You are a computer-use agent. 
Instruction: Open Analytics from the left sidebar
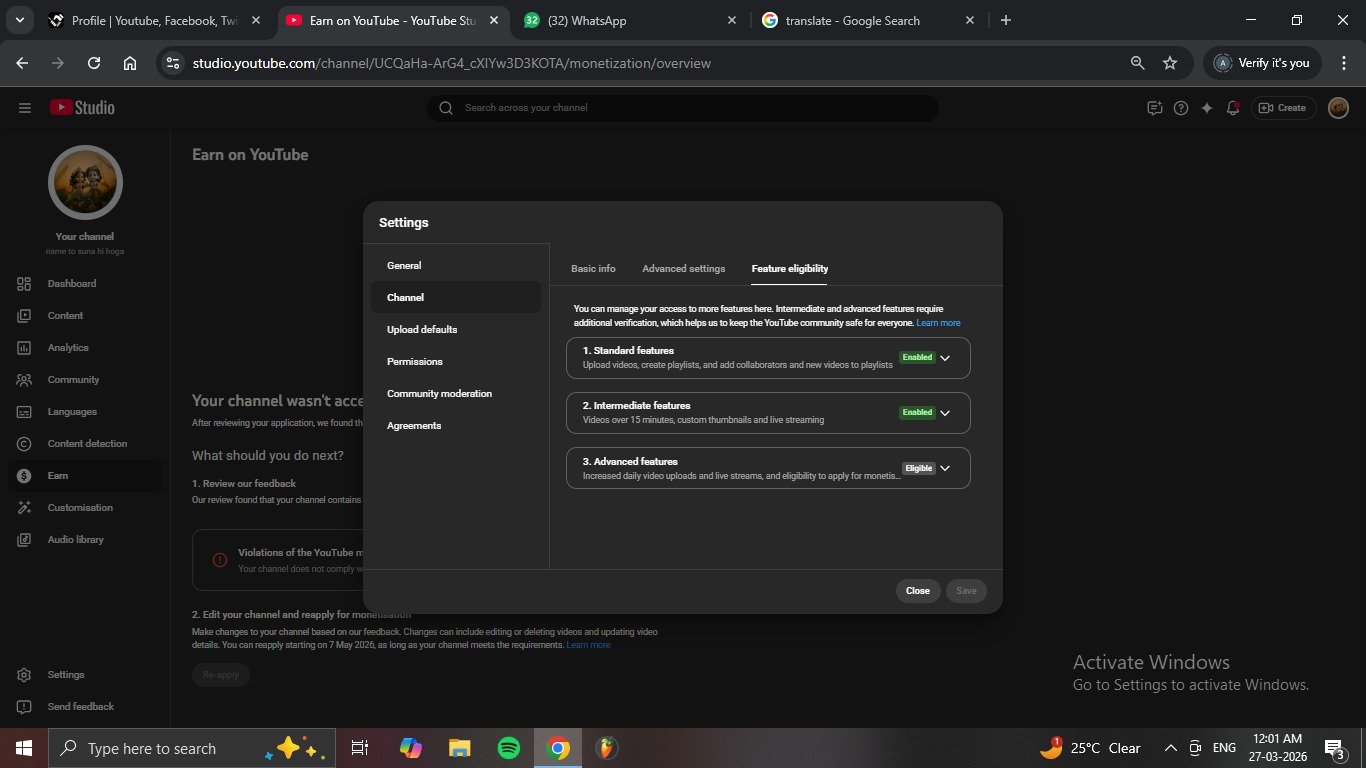68,348
